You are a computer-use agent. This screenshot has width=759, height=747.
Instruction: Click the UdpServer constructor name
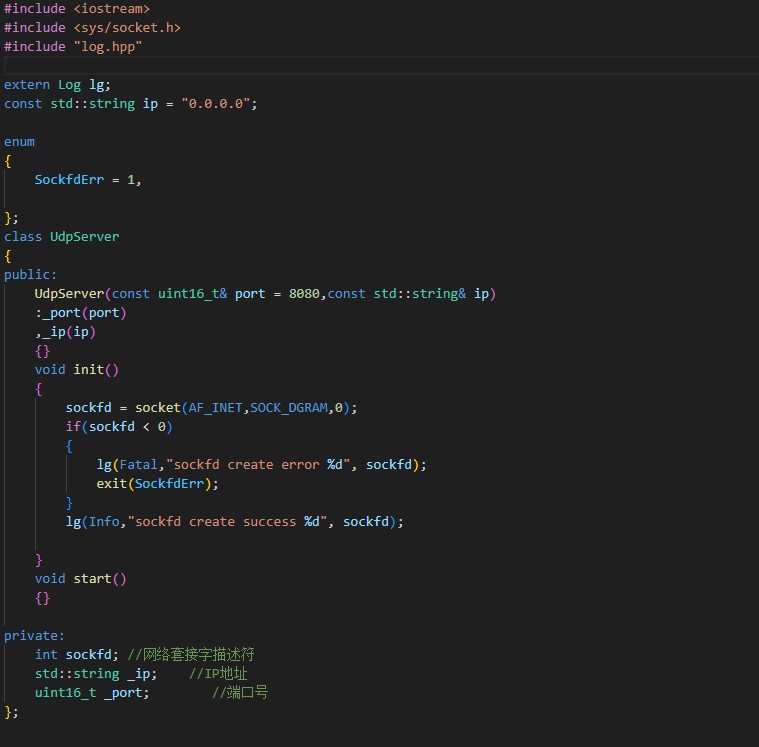(69, 294)
